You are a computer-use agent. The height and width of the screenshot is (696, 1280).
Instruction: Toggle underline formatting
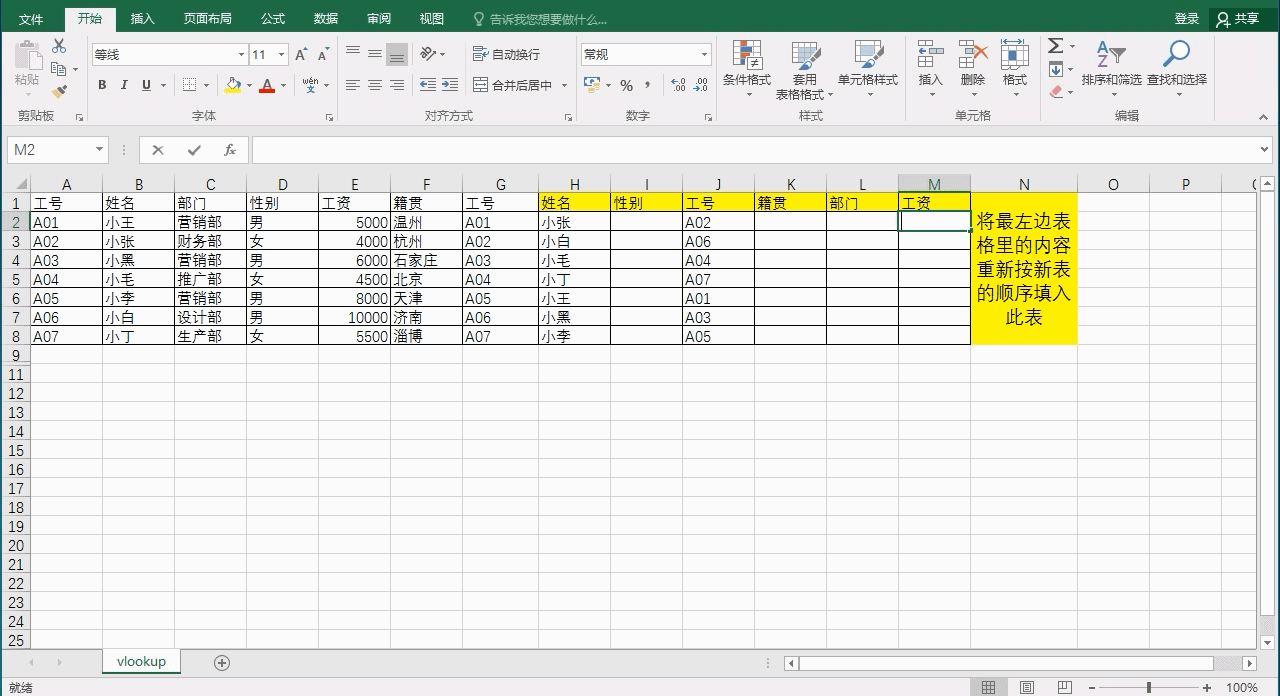pos(147,85)
